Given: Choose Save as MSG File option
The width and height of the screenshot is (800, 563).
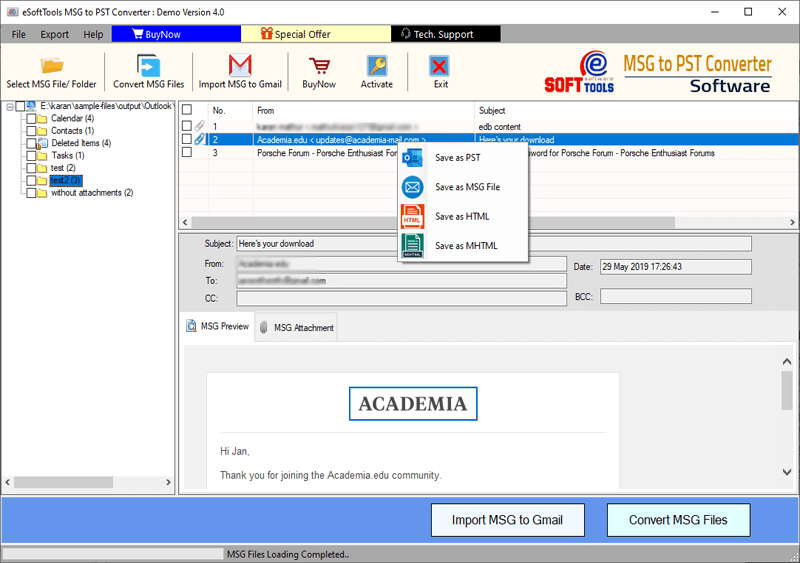Looking at the screenshot, I should pyautogui.click(x=462, y=187).
